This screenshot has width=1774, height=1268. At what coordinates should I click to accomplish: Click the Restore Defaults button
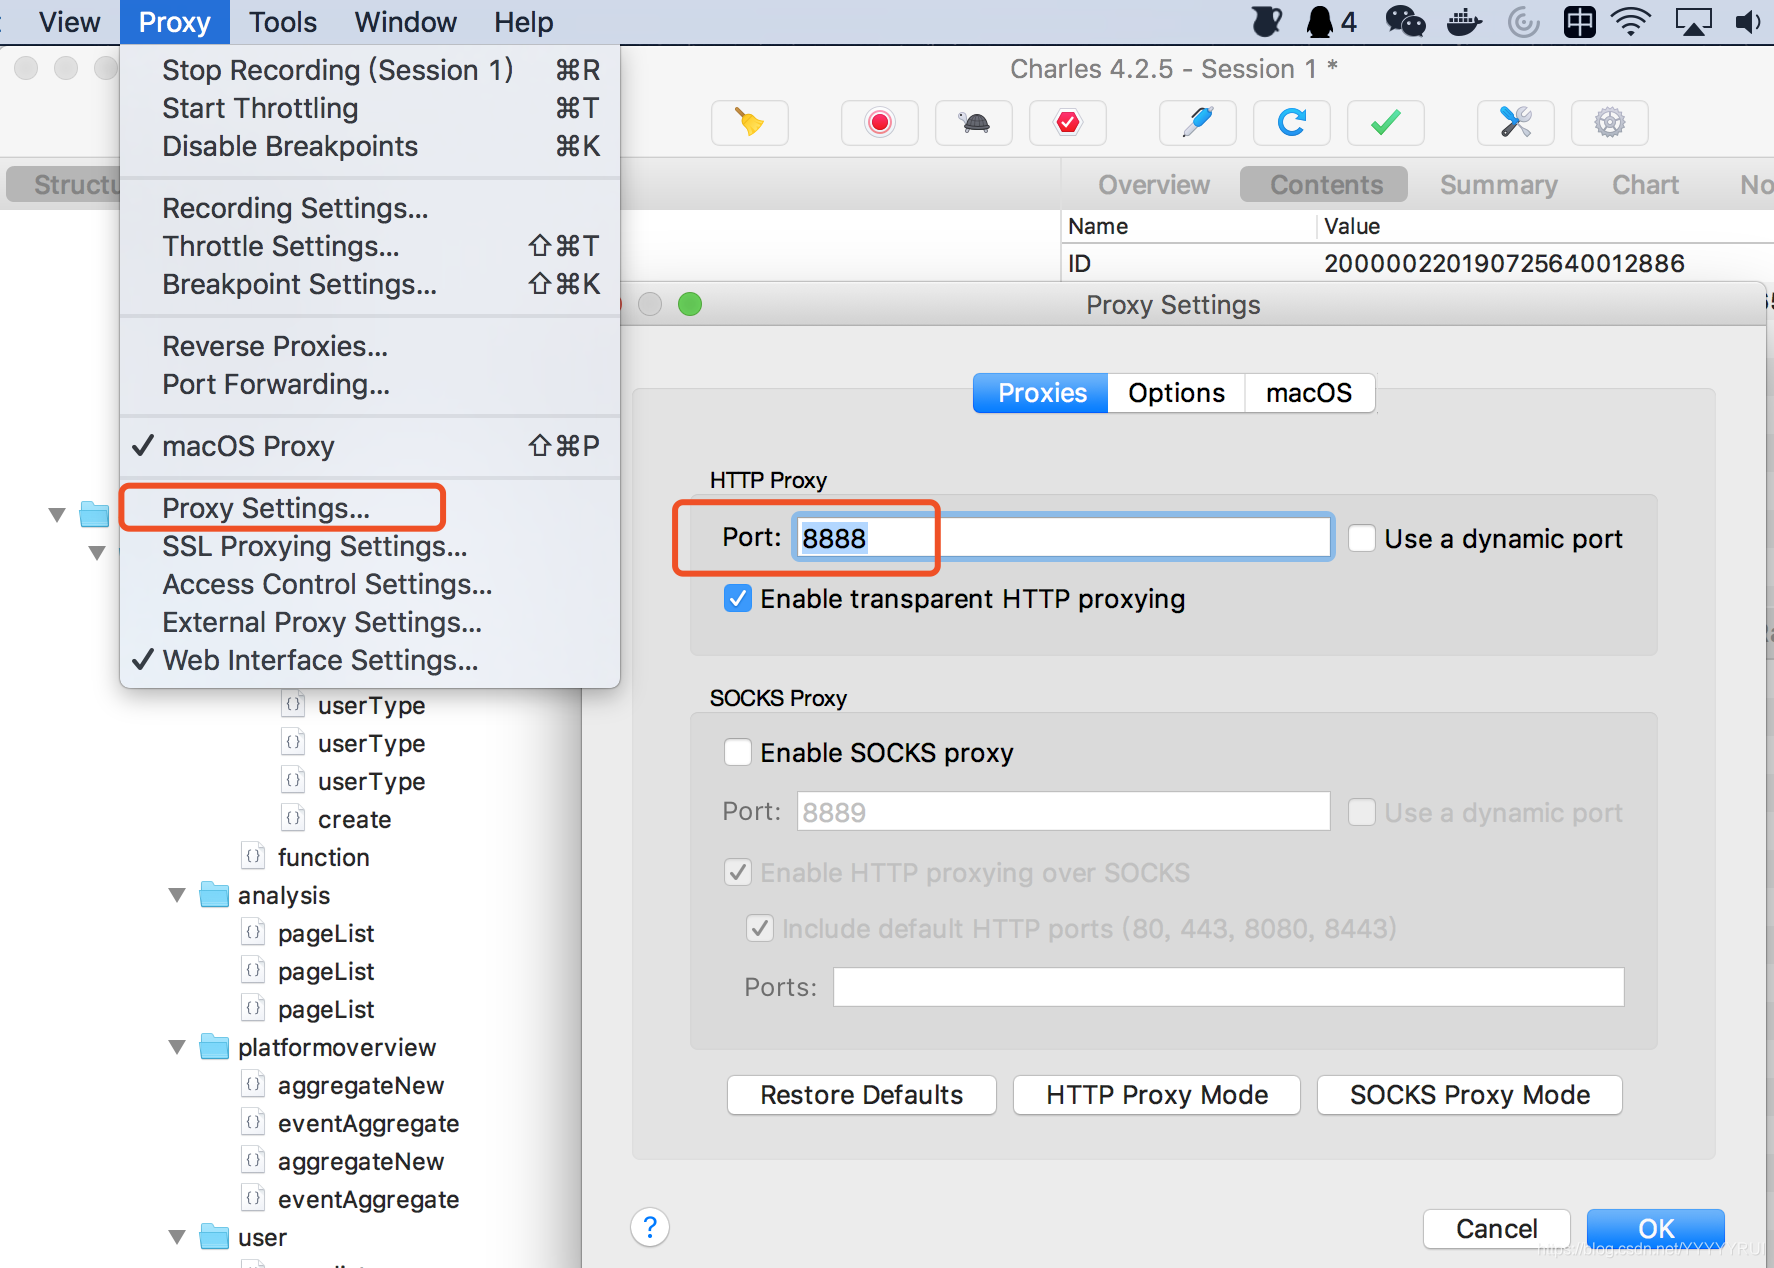(862, 1095)
